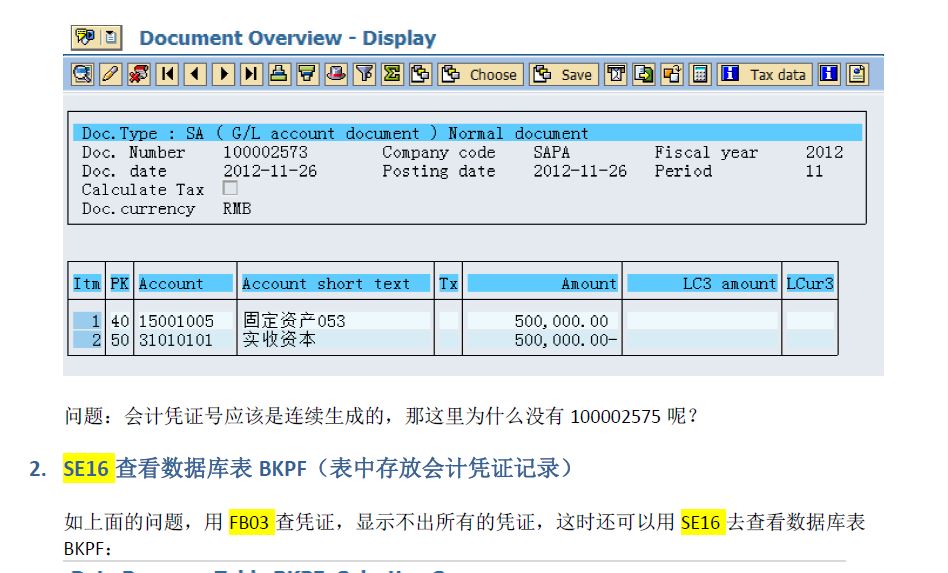Click the amount 500,000.00- in row 2
Image resolution: width=948 pixels, height=573 pixels.
pos(566,340)
